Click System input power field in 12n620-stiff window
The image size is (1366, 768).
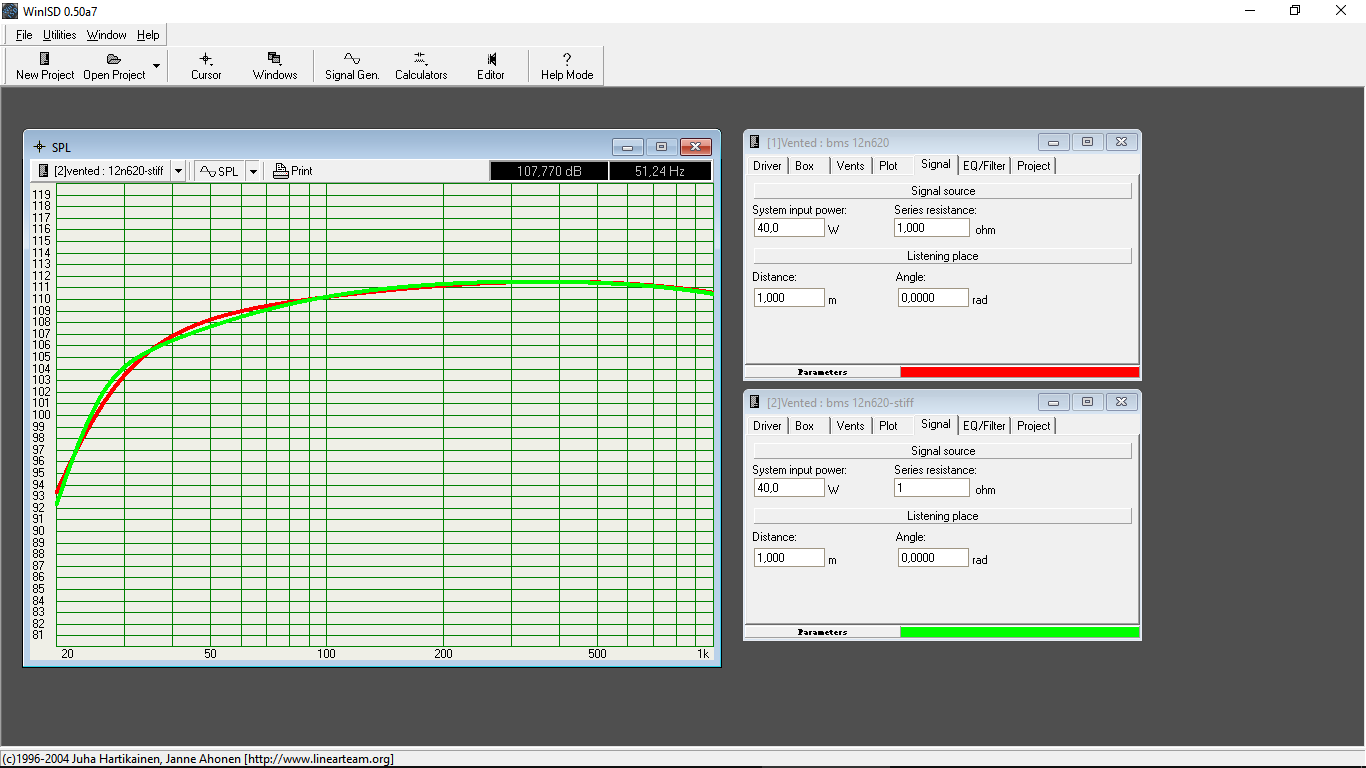coord(789,488)
